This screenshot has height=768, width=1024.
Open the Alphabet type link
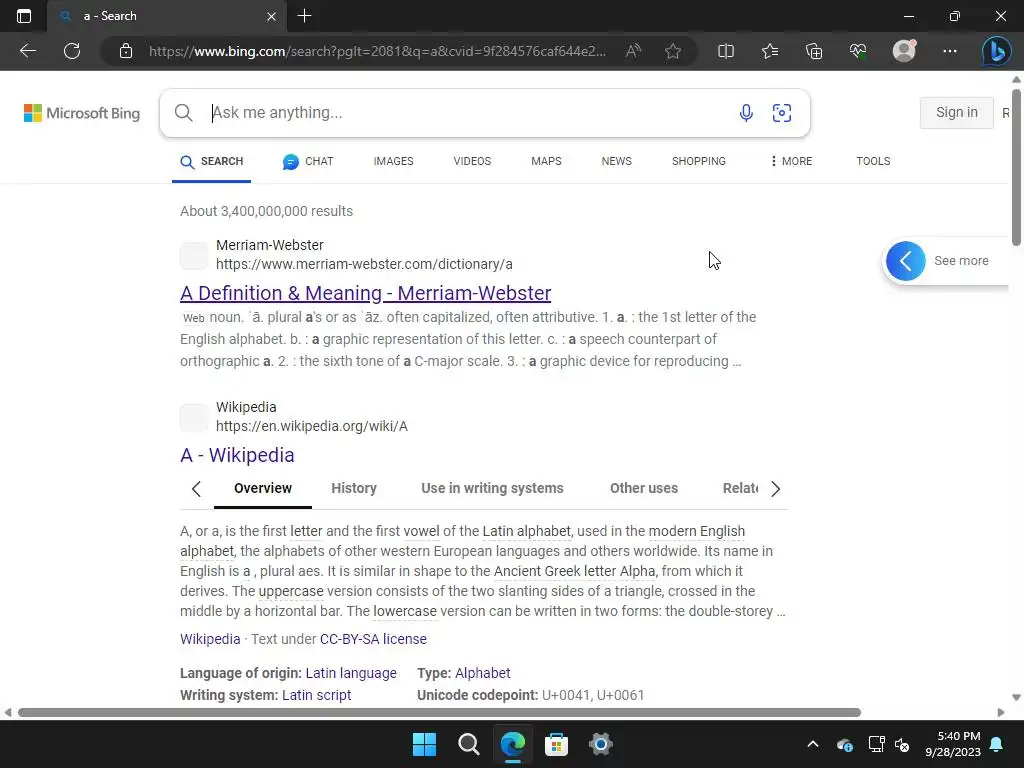pyautogui.click(x=483, y=673)
